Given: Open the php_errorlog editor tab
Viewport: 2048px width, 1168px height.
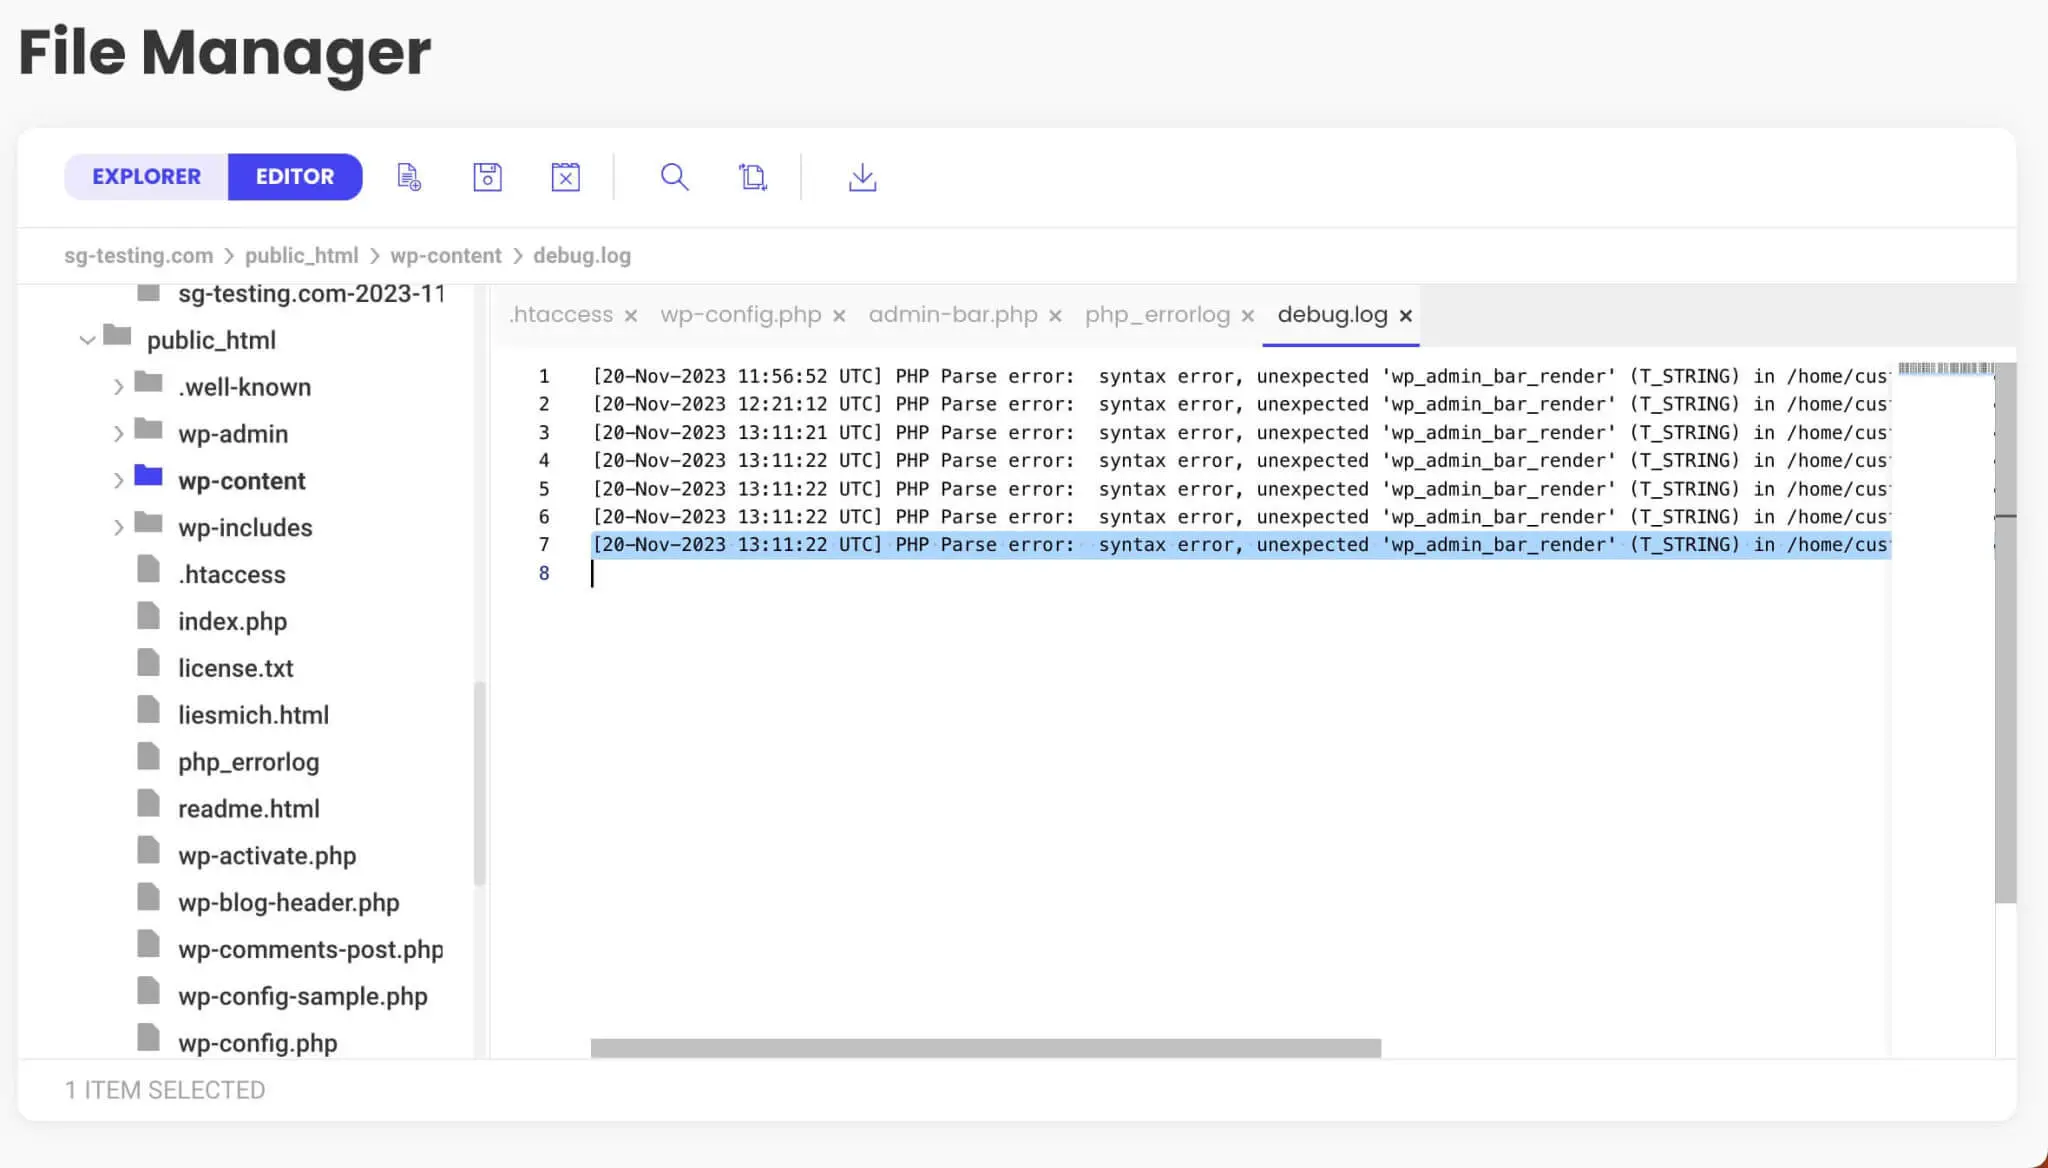Looking at the screenshot, I should tap(1157, 315).
